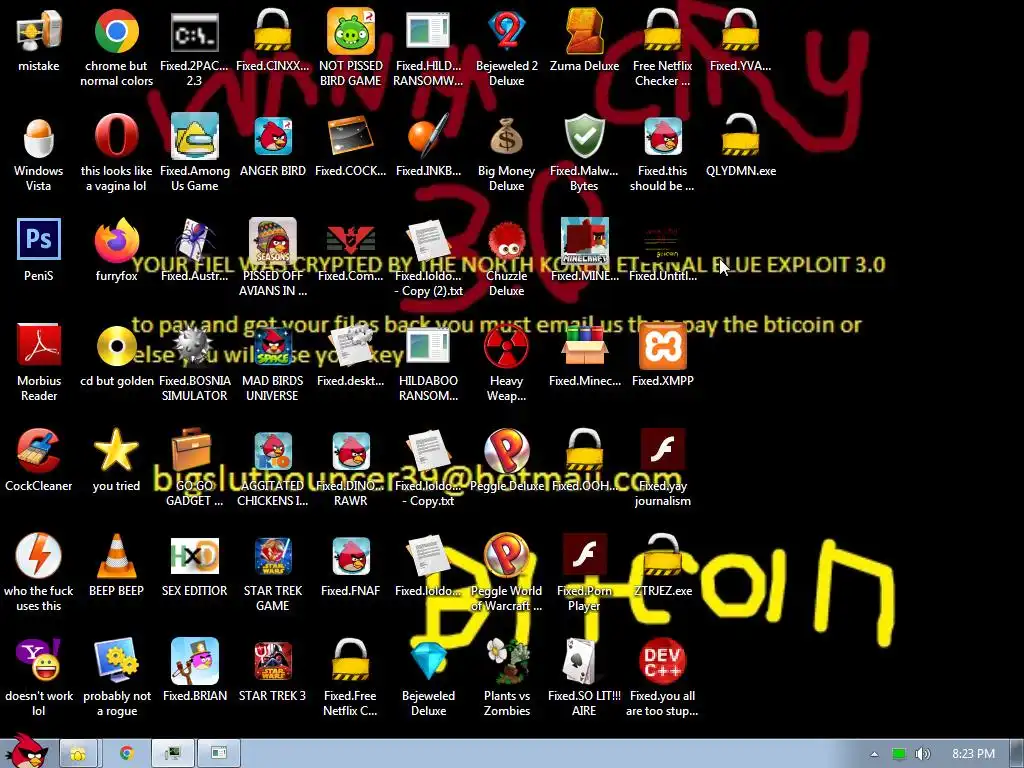Select the Fixed.Minec... bookshelf box icon

click(584, 346)
